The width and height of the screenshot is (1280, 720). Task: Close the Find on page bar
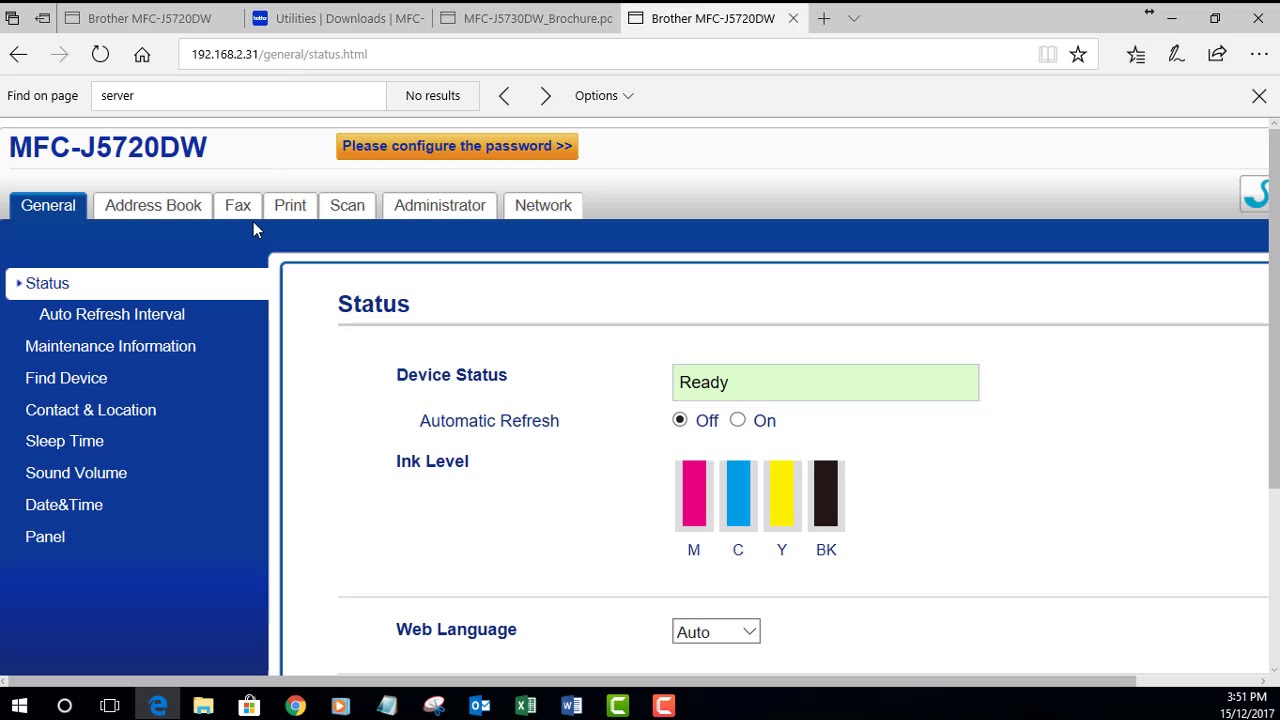1259,96
